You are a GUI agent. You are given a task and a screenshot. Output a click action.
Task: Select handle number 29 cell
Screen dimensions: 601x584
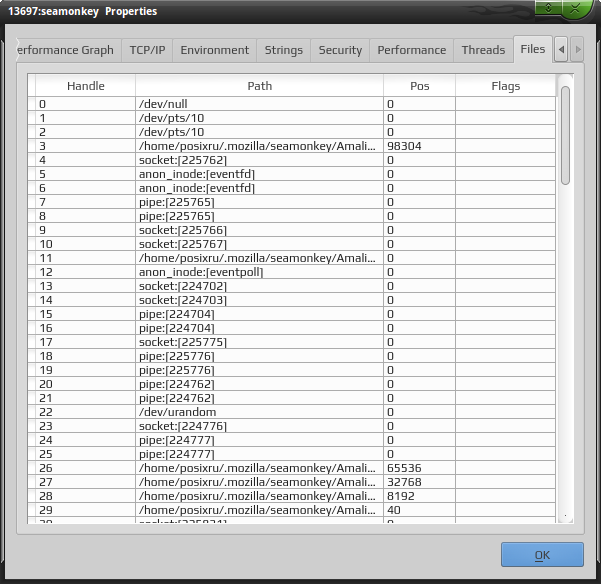click(85, 510)
